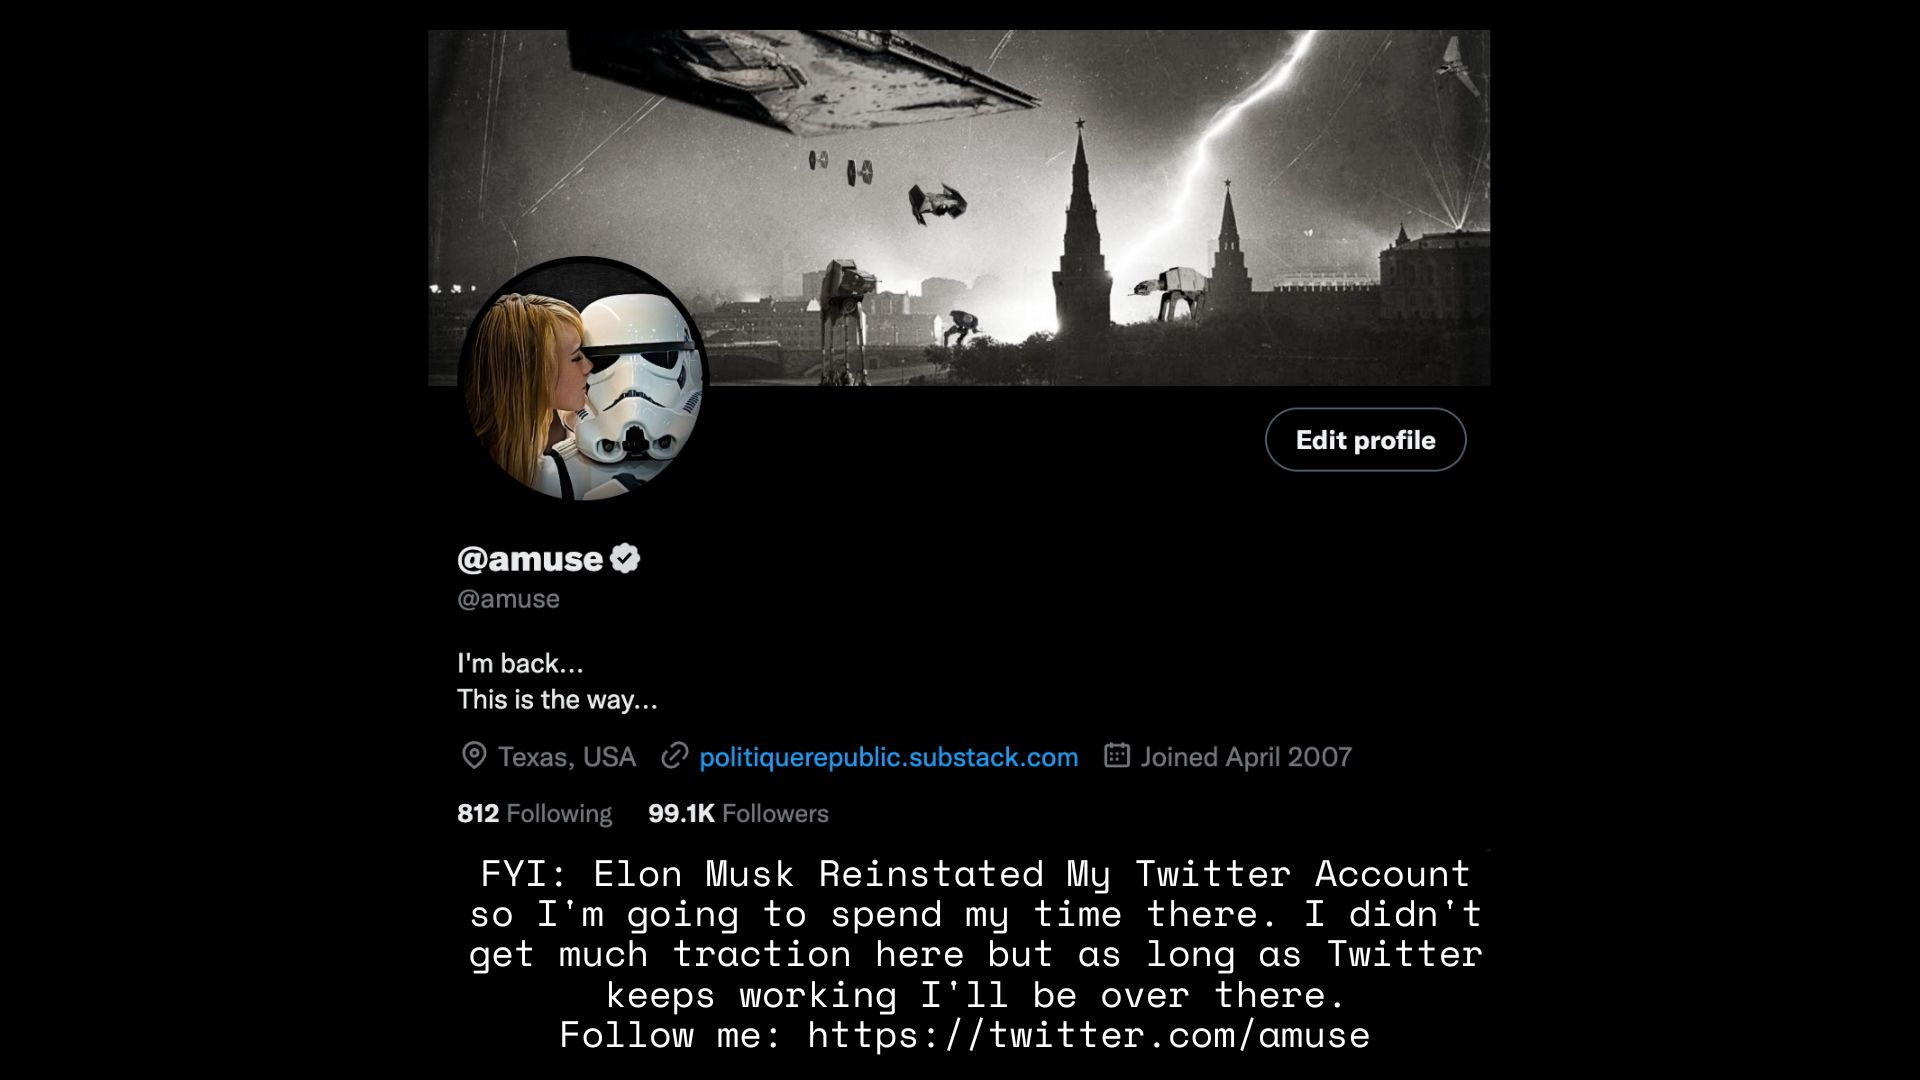Open the stormtrooper profile picture

pyautogui.click(x=584, y=379)
